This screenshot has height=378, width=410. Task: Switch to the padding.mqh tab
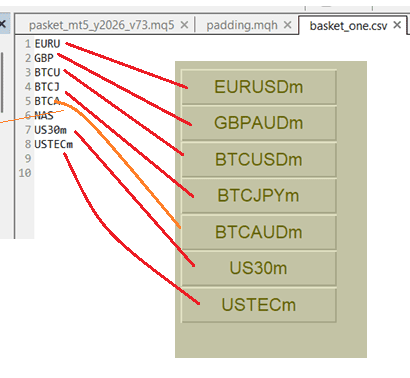[242, 25]
